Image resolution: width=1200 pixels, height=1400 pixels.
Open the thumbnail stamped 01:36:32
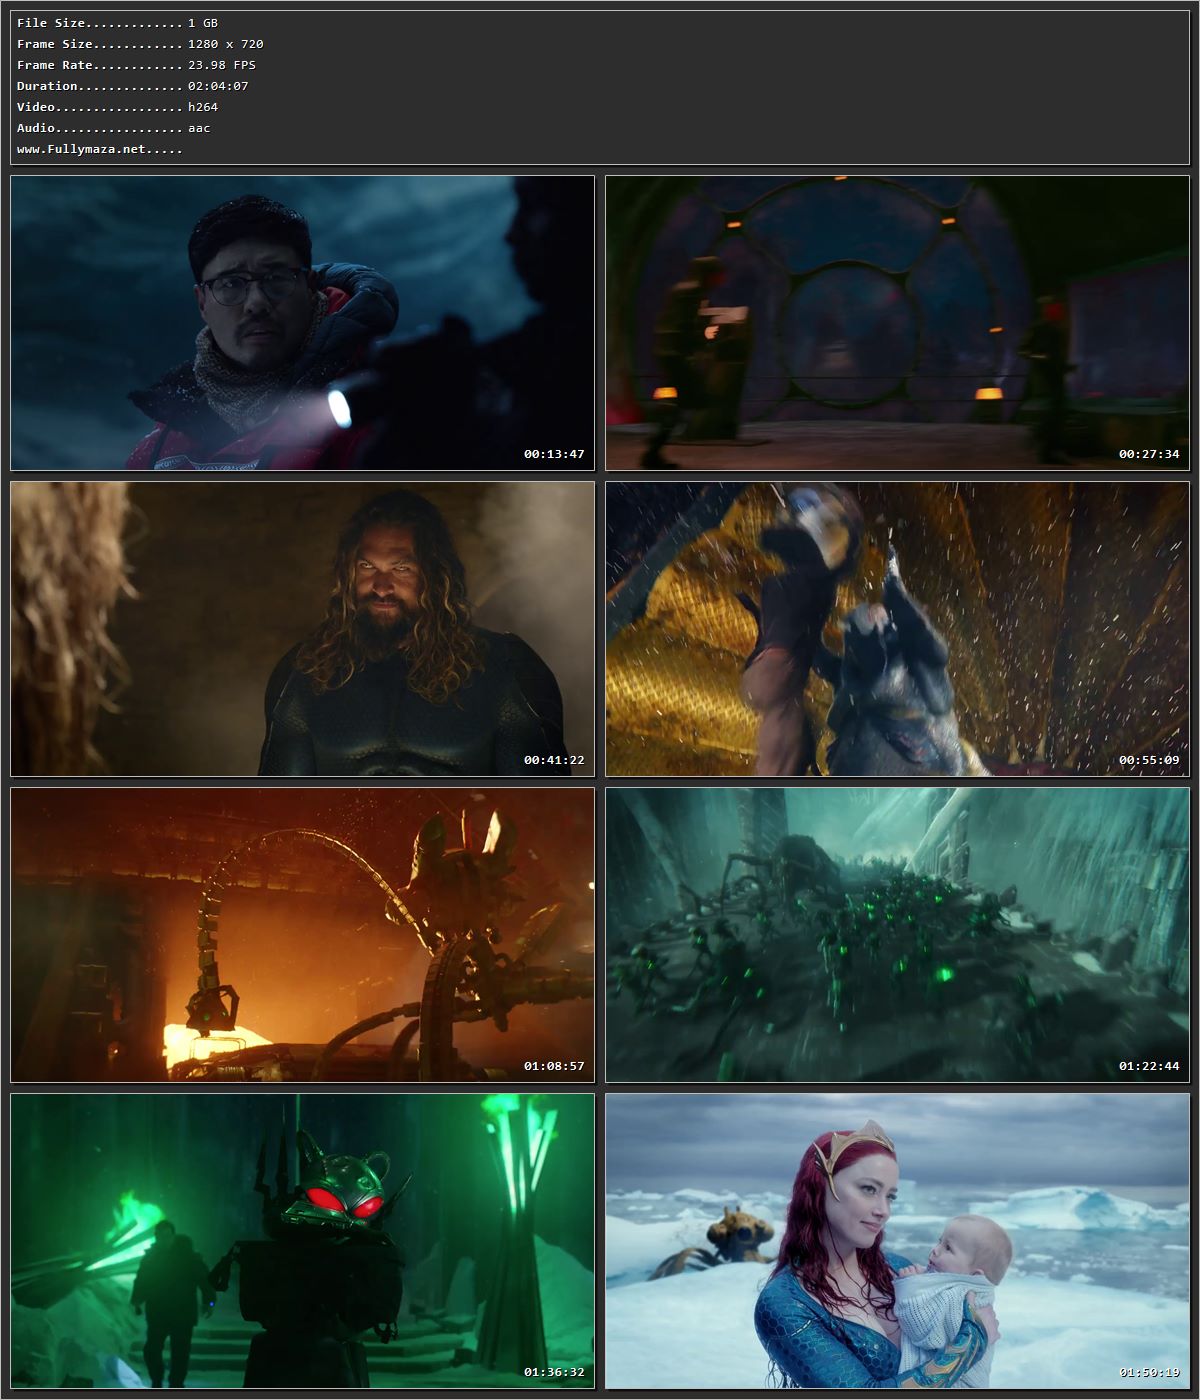coord(302,1241)
